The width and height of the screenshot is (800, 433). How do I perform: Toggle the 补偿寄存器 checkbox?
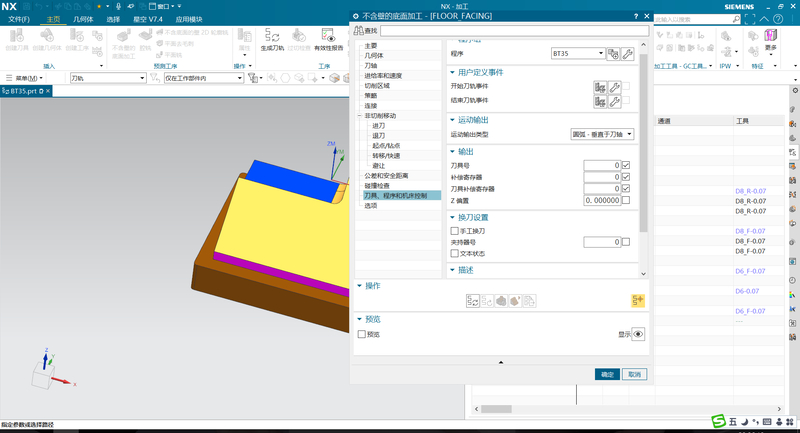click(626, 177)
